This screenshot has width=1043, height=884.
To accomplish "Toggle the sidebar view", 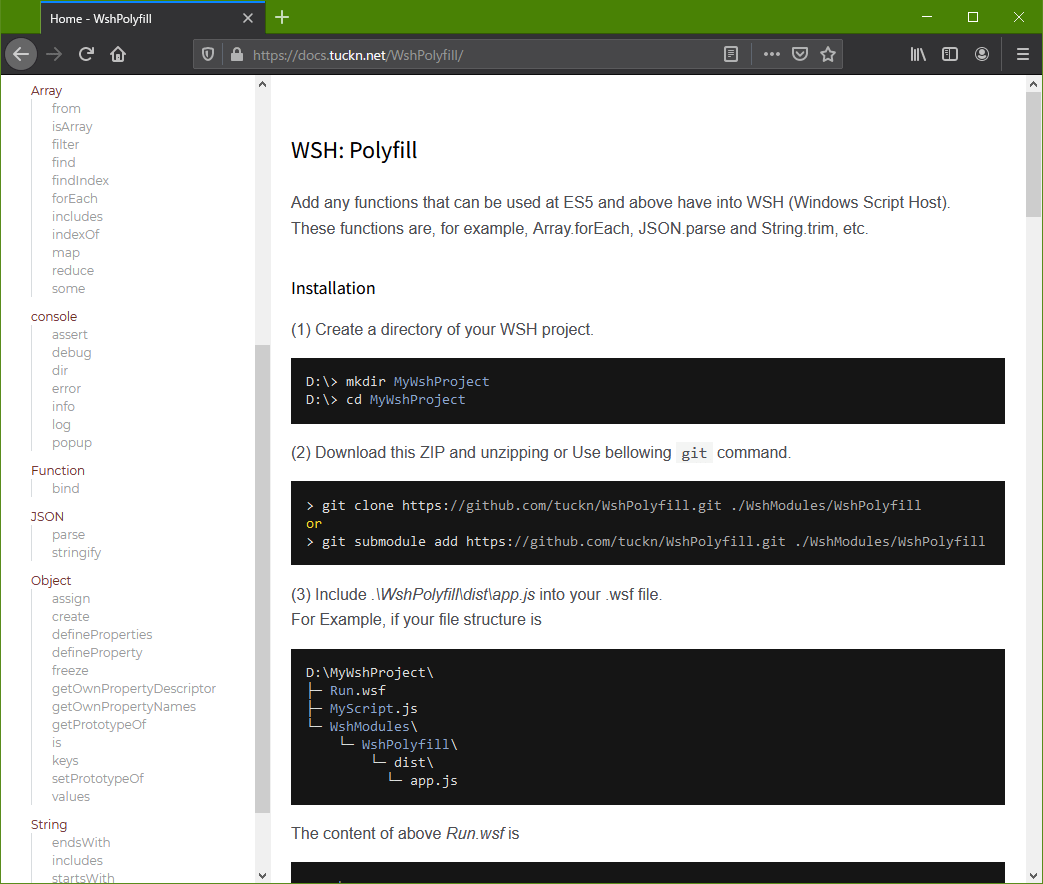I will click(950, 54).
